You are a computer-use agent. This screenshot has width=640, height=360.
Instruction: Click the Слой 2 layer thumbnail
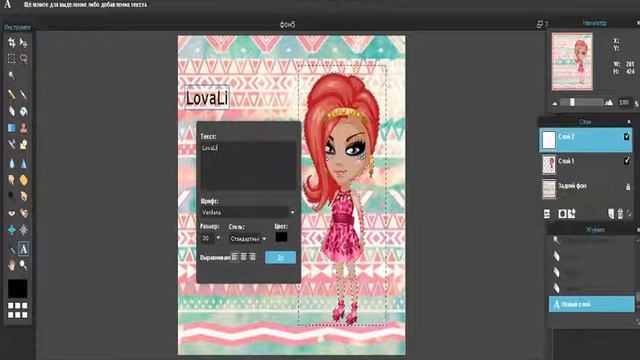pos(549,140)
